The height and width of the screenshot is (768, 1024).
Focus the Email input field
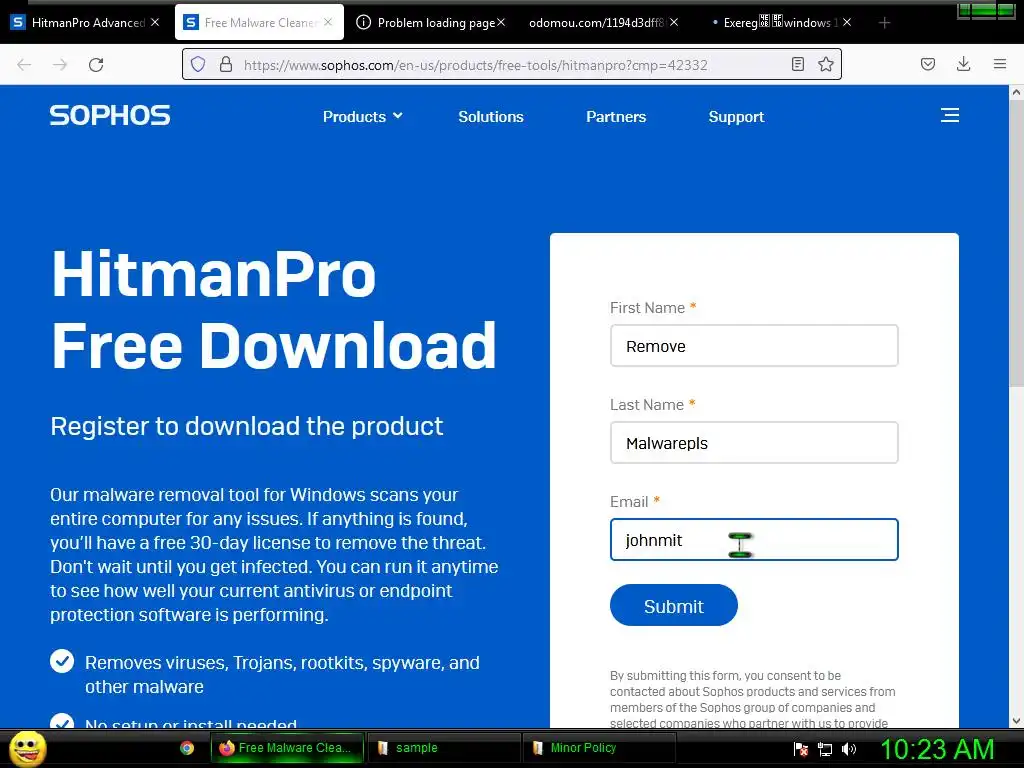click(x=754, y=539)
